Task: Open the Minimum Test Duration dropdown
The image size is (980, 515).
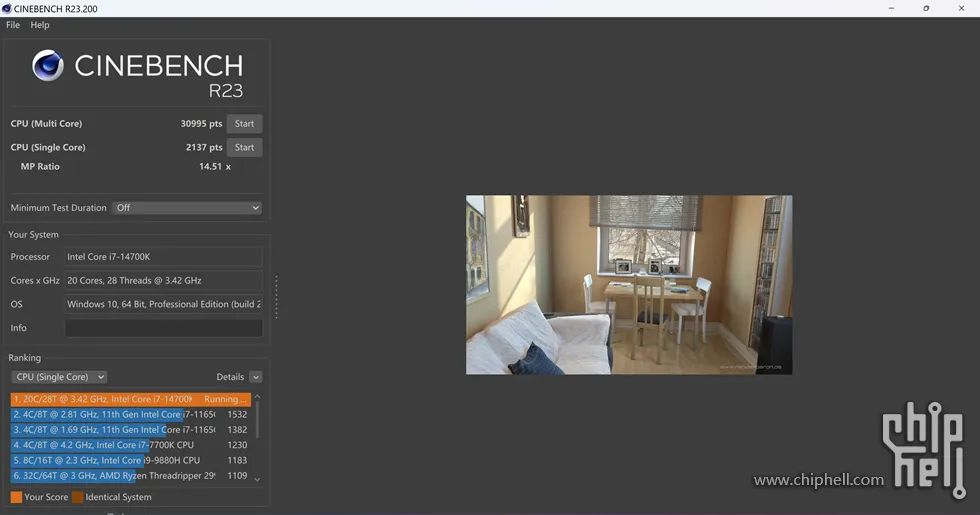Action: [x=187, y=208]
